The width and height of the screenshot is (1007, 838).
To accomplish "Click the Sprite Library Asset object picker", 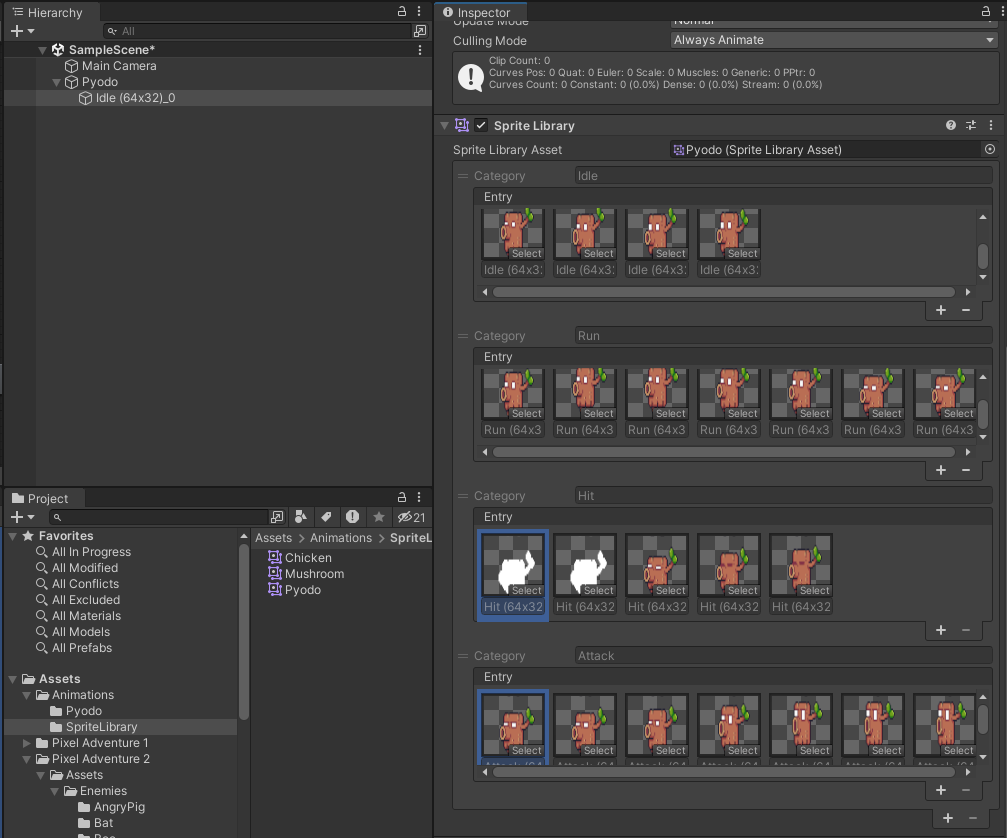I will [x=990, y=150].
